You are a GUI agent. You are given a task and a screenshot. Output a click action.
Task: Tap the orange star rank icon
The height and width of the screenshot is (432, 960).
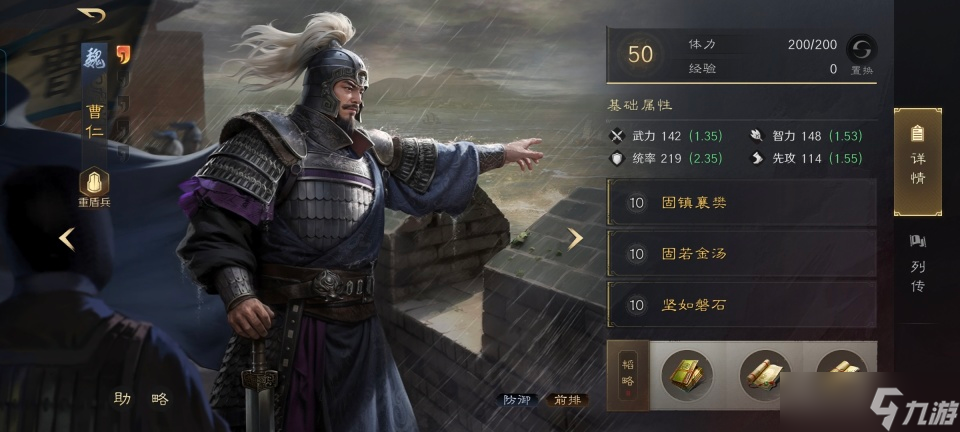[x=124, y=55]
